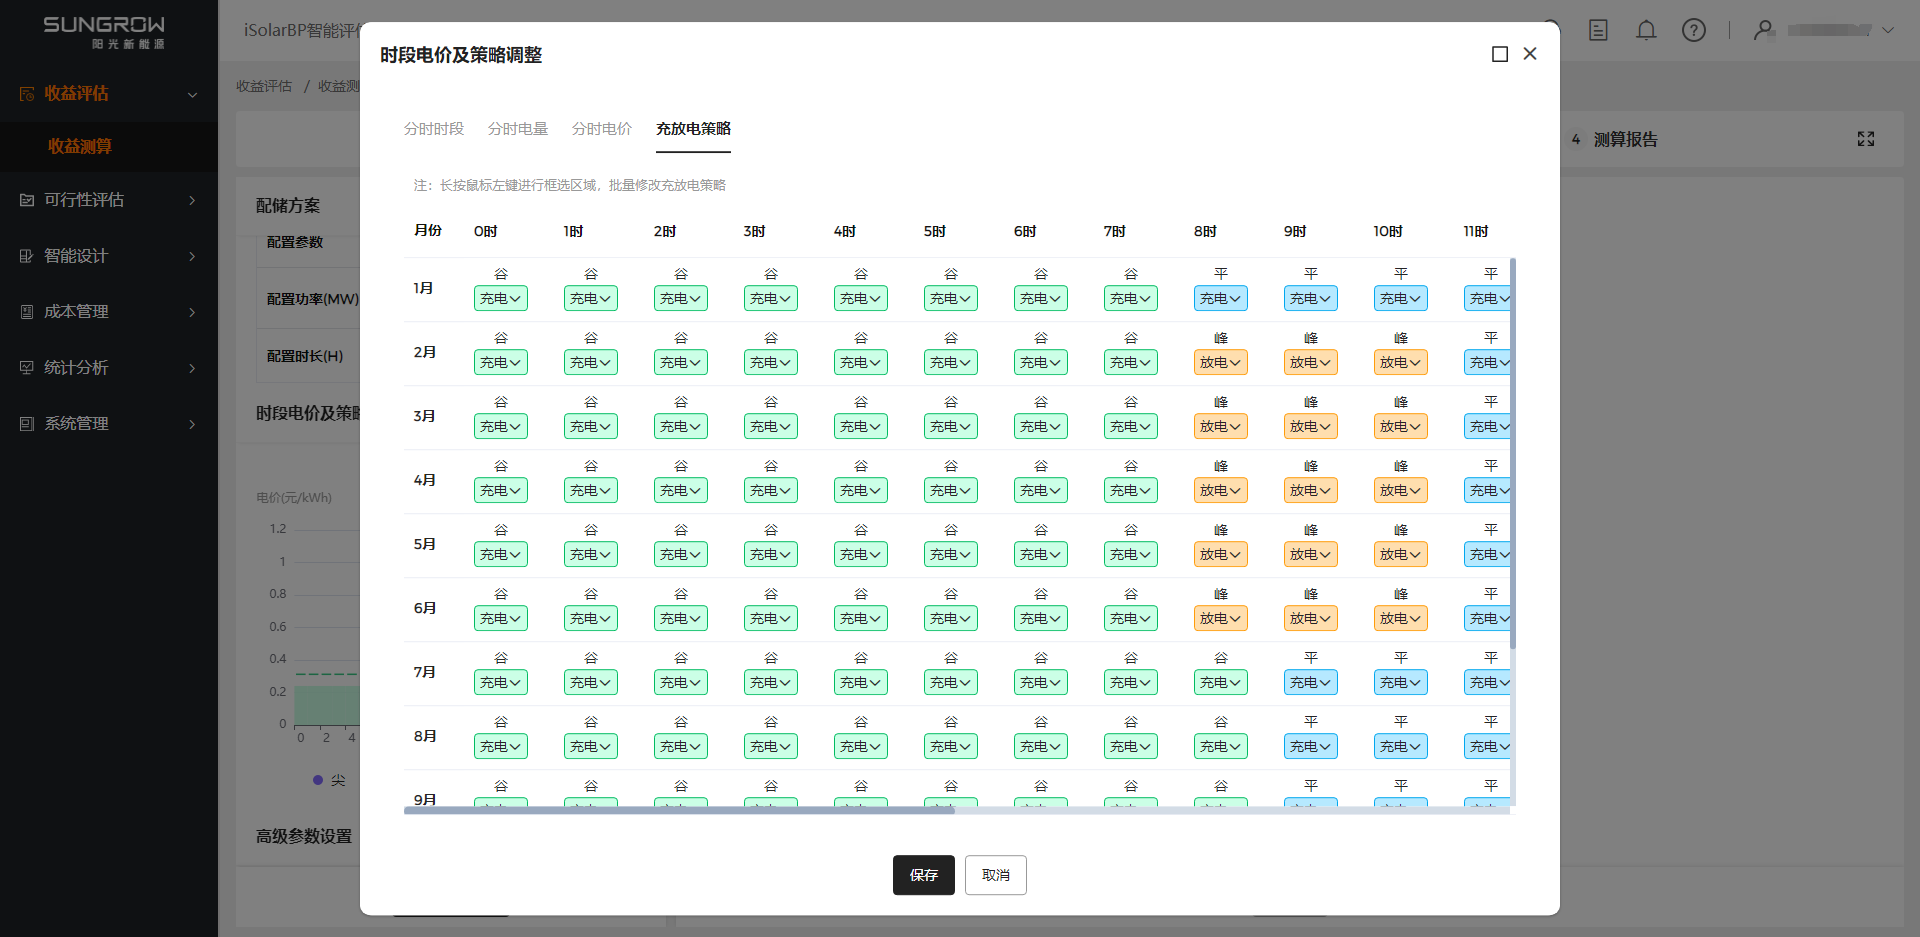Maximize the 时段电价及策略调整 dialog
This screenshot has width=1920, height=937.
click(1499, 54)
